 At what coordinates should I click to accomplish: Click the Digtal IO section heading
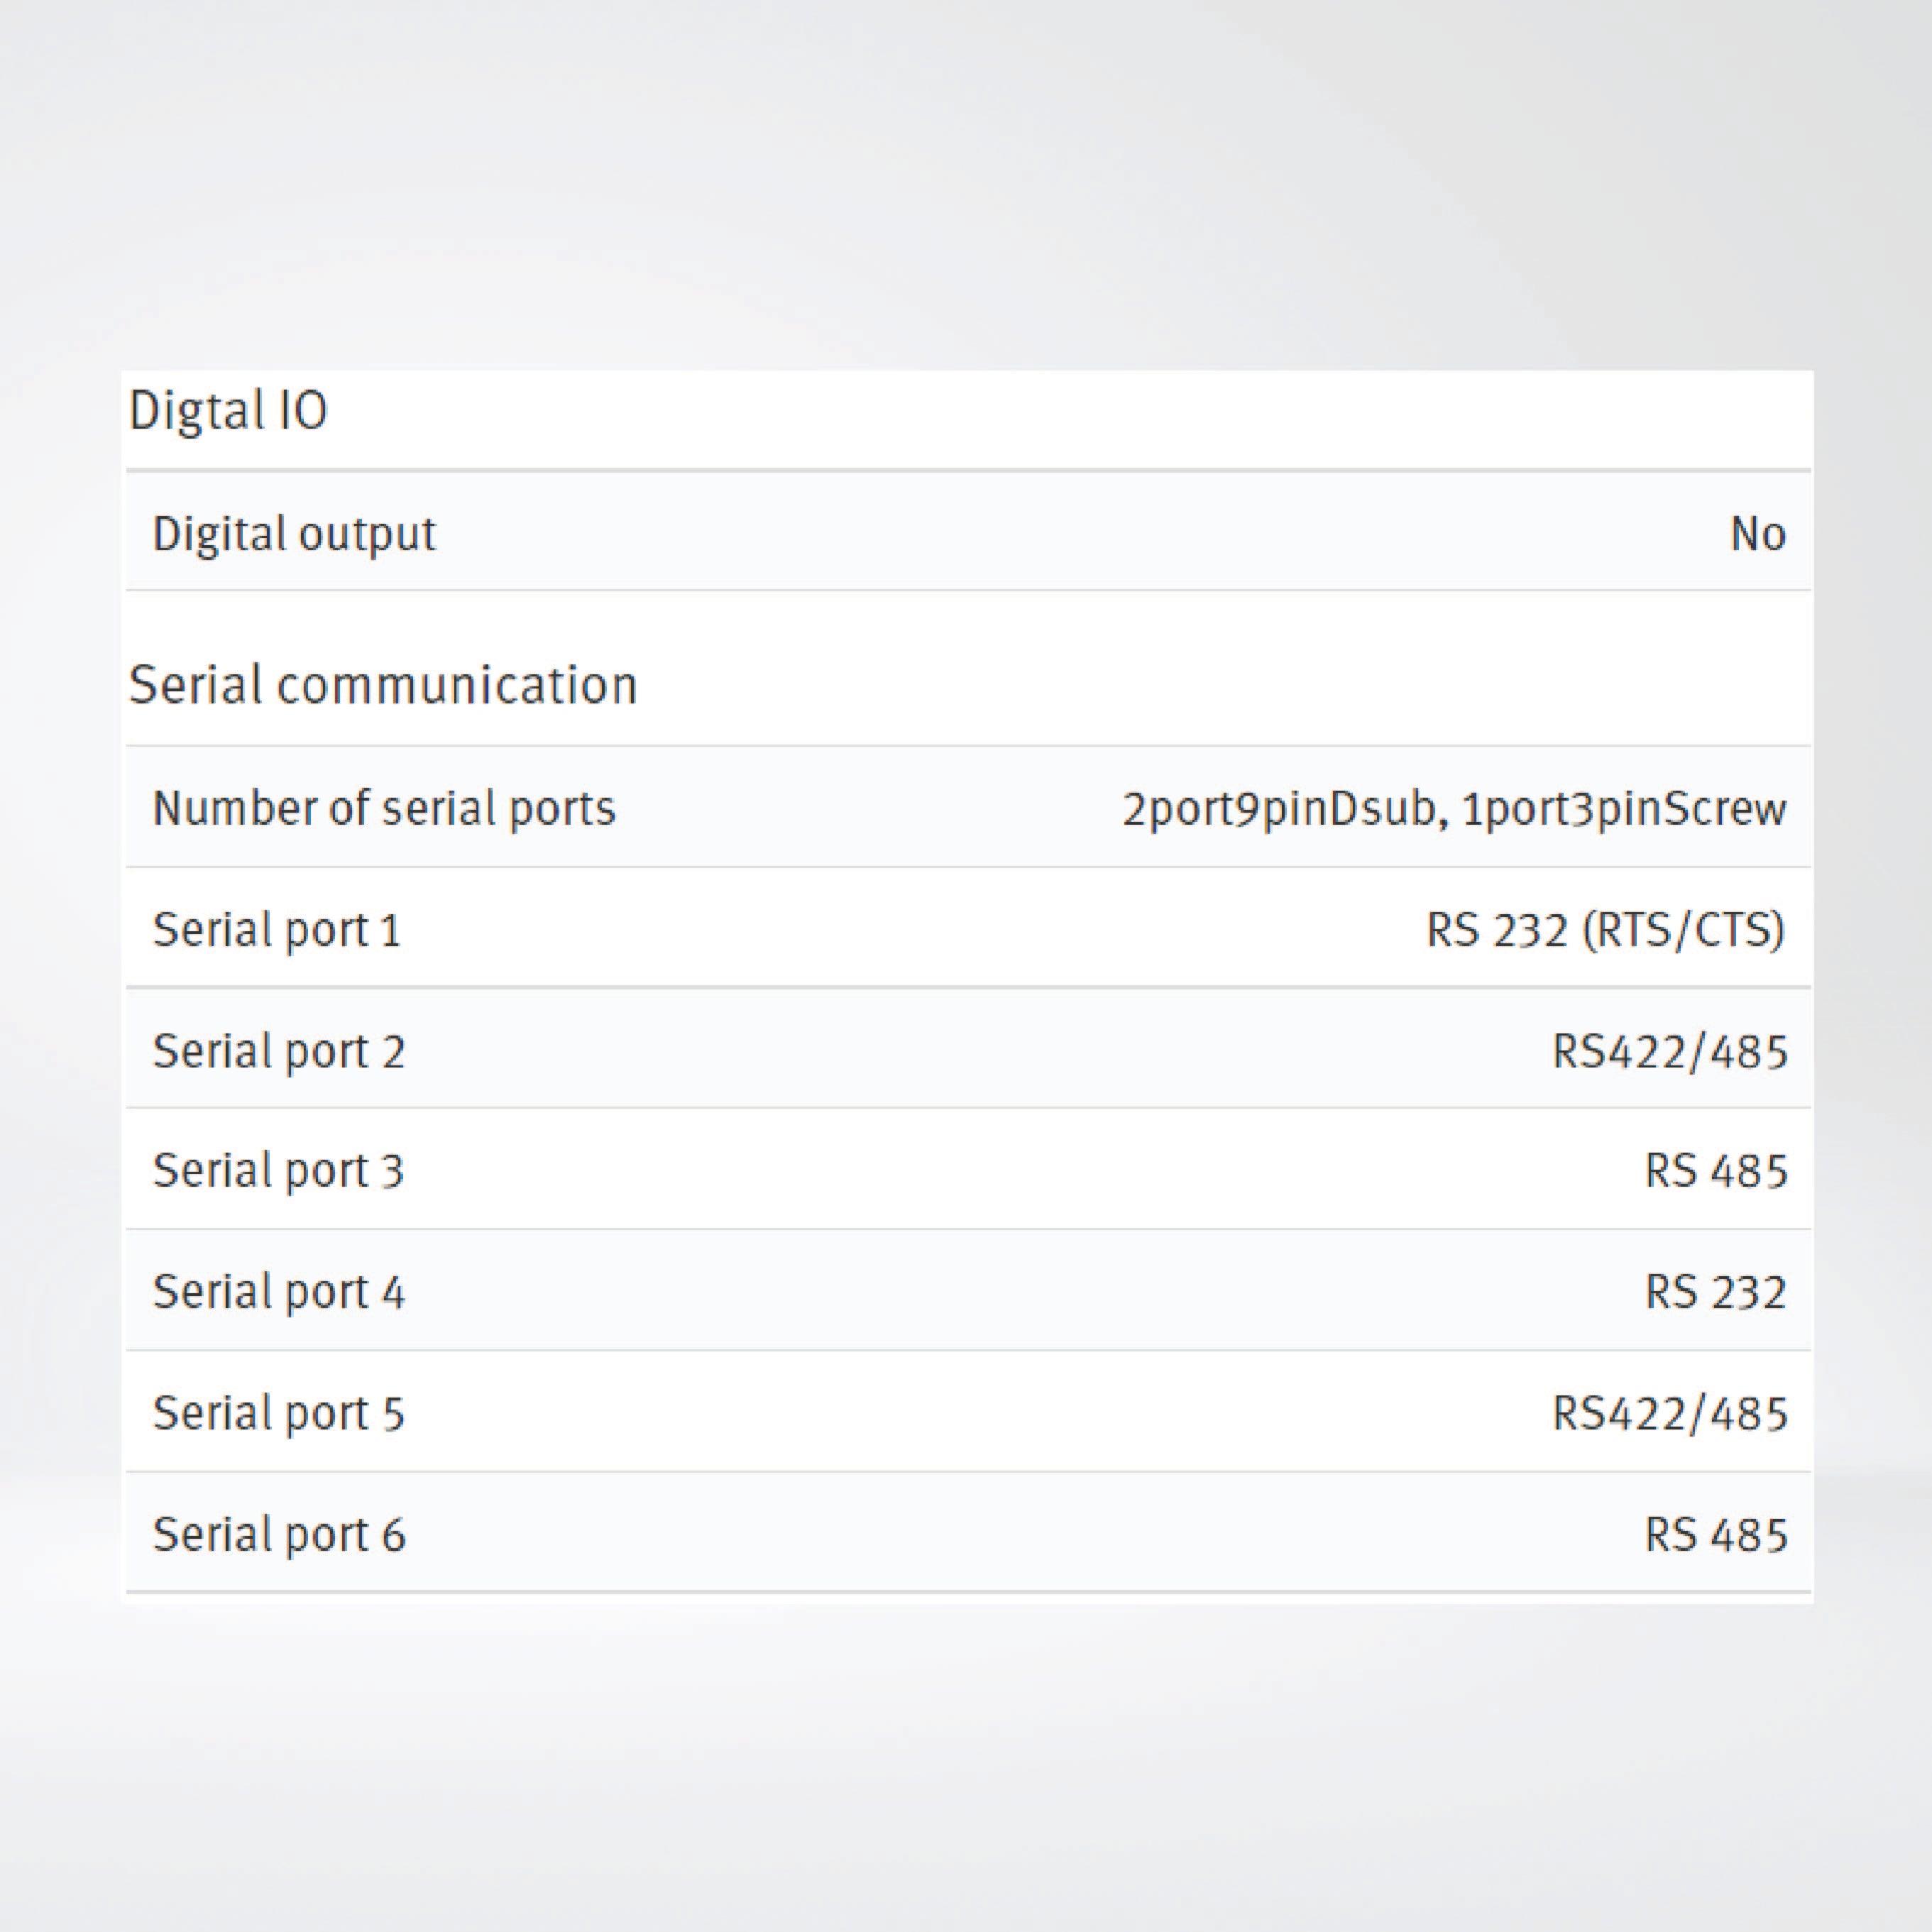228,411
